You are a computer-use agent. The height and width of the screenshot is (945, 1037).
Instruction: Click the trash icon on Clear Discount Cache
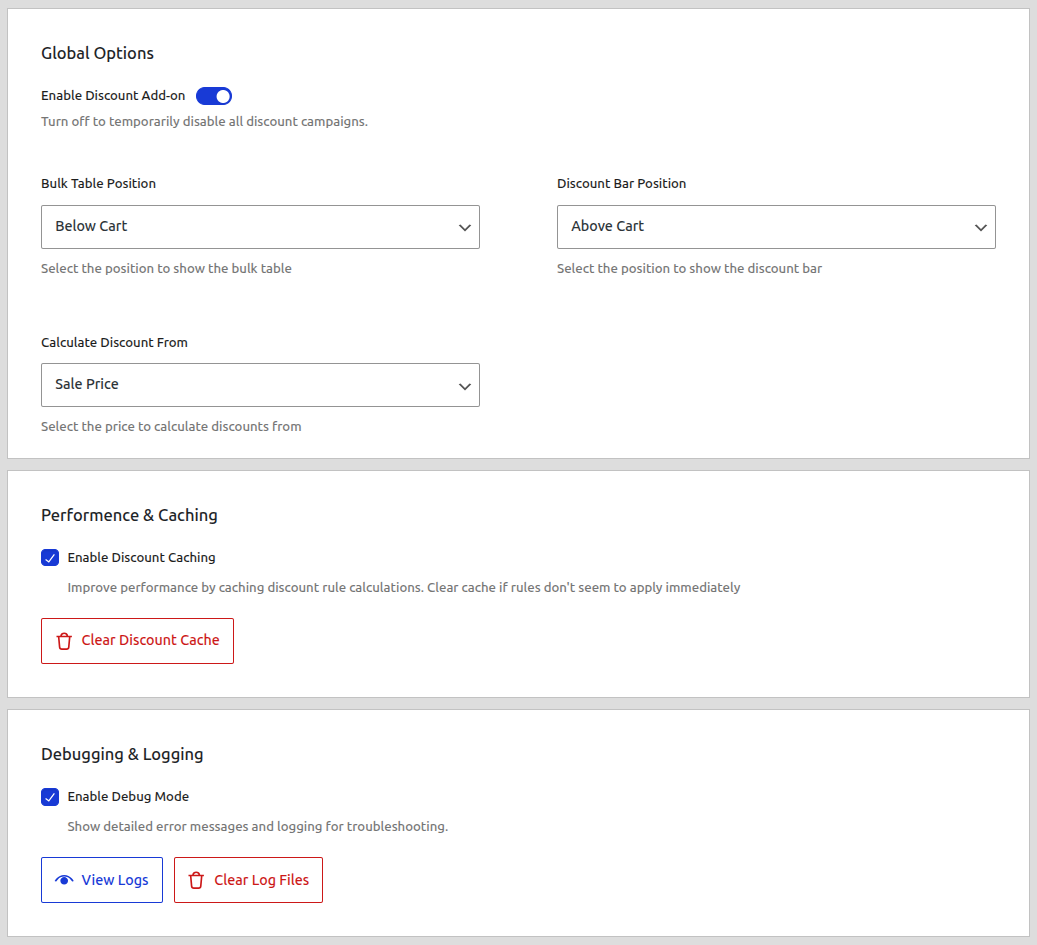pos(63,640)
